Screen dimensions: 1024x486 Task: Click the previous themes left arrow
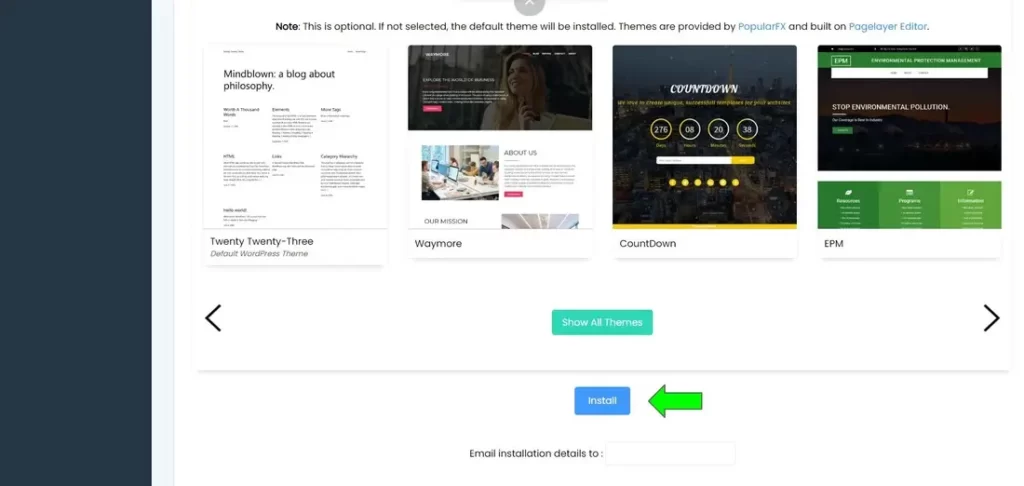(212, 318)
